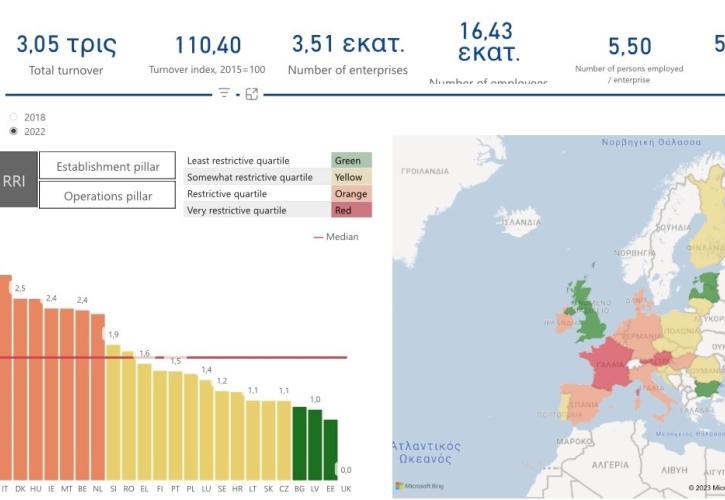Click the 16,43 εκατ. card value
Screen dimensions: 725x500
pos(488,43)
